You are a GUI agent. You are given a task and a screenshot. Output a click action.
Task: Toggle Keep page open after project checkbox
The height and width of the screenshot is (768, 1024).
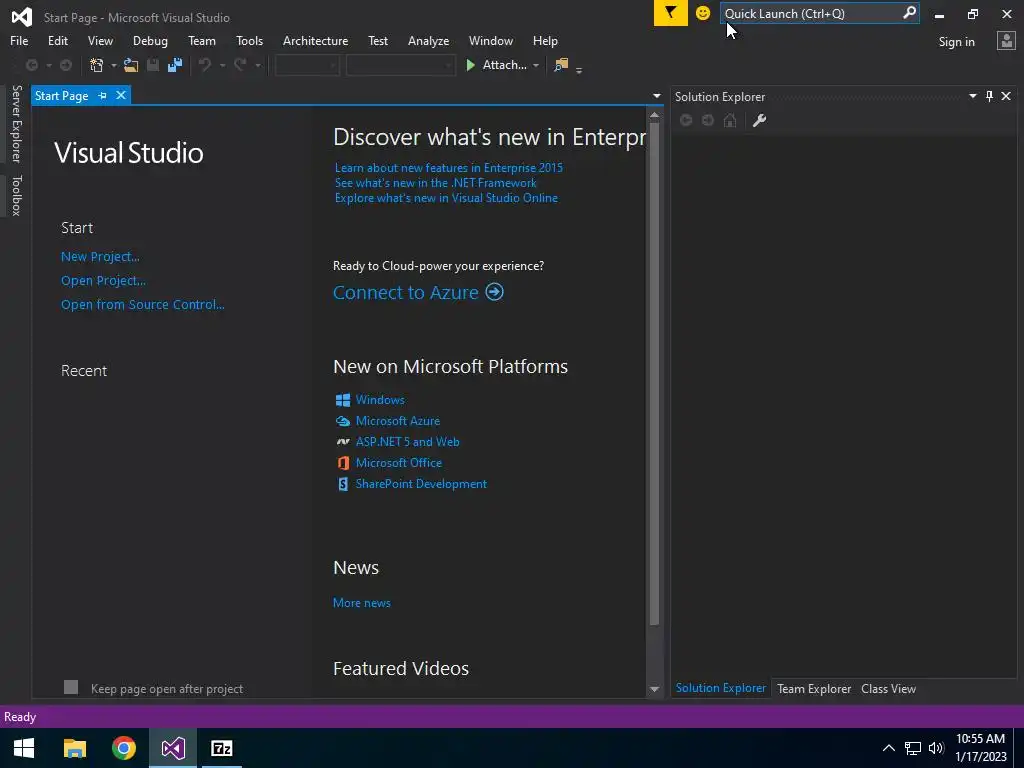click(x=71, y=687)
